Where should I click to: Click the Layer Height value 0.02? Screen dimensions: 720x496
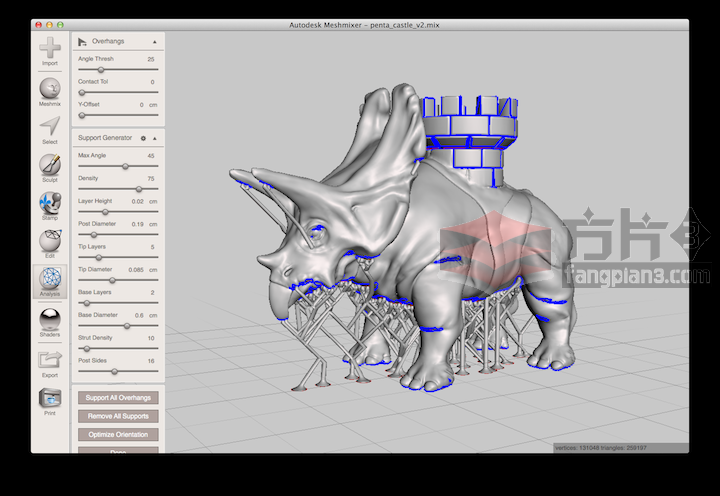(137, 201)
